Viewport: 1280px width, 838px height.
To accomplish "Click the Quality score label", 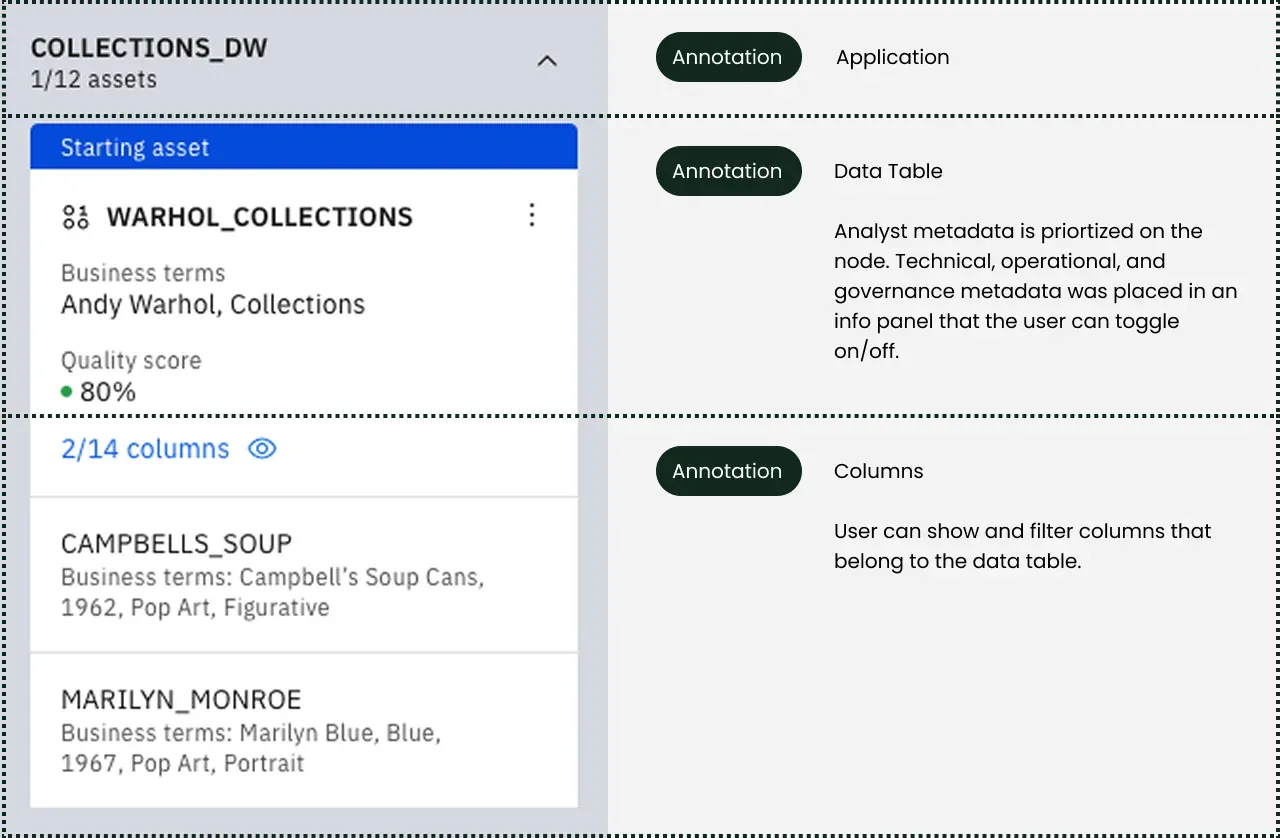I will 131,361.
